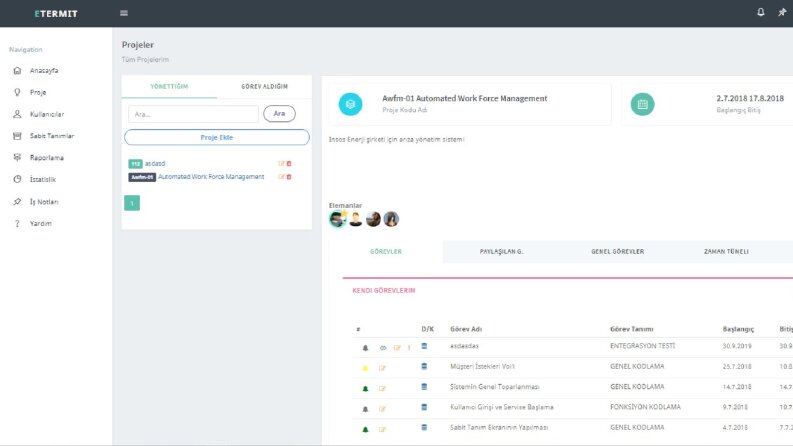Viewport: 793px width, 446px height.
Task: Click the fourth team member avatar
Action: pyautogui.click(x=391, y=219)
